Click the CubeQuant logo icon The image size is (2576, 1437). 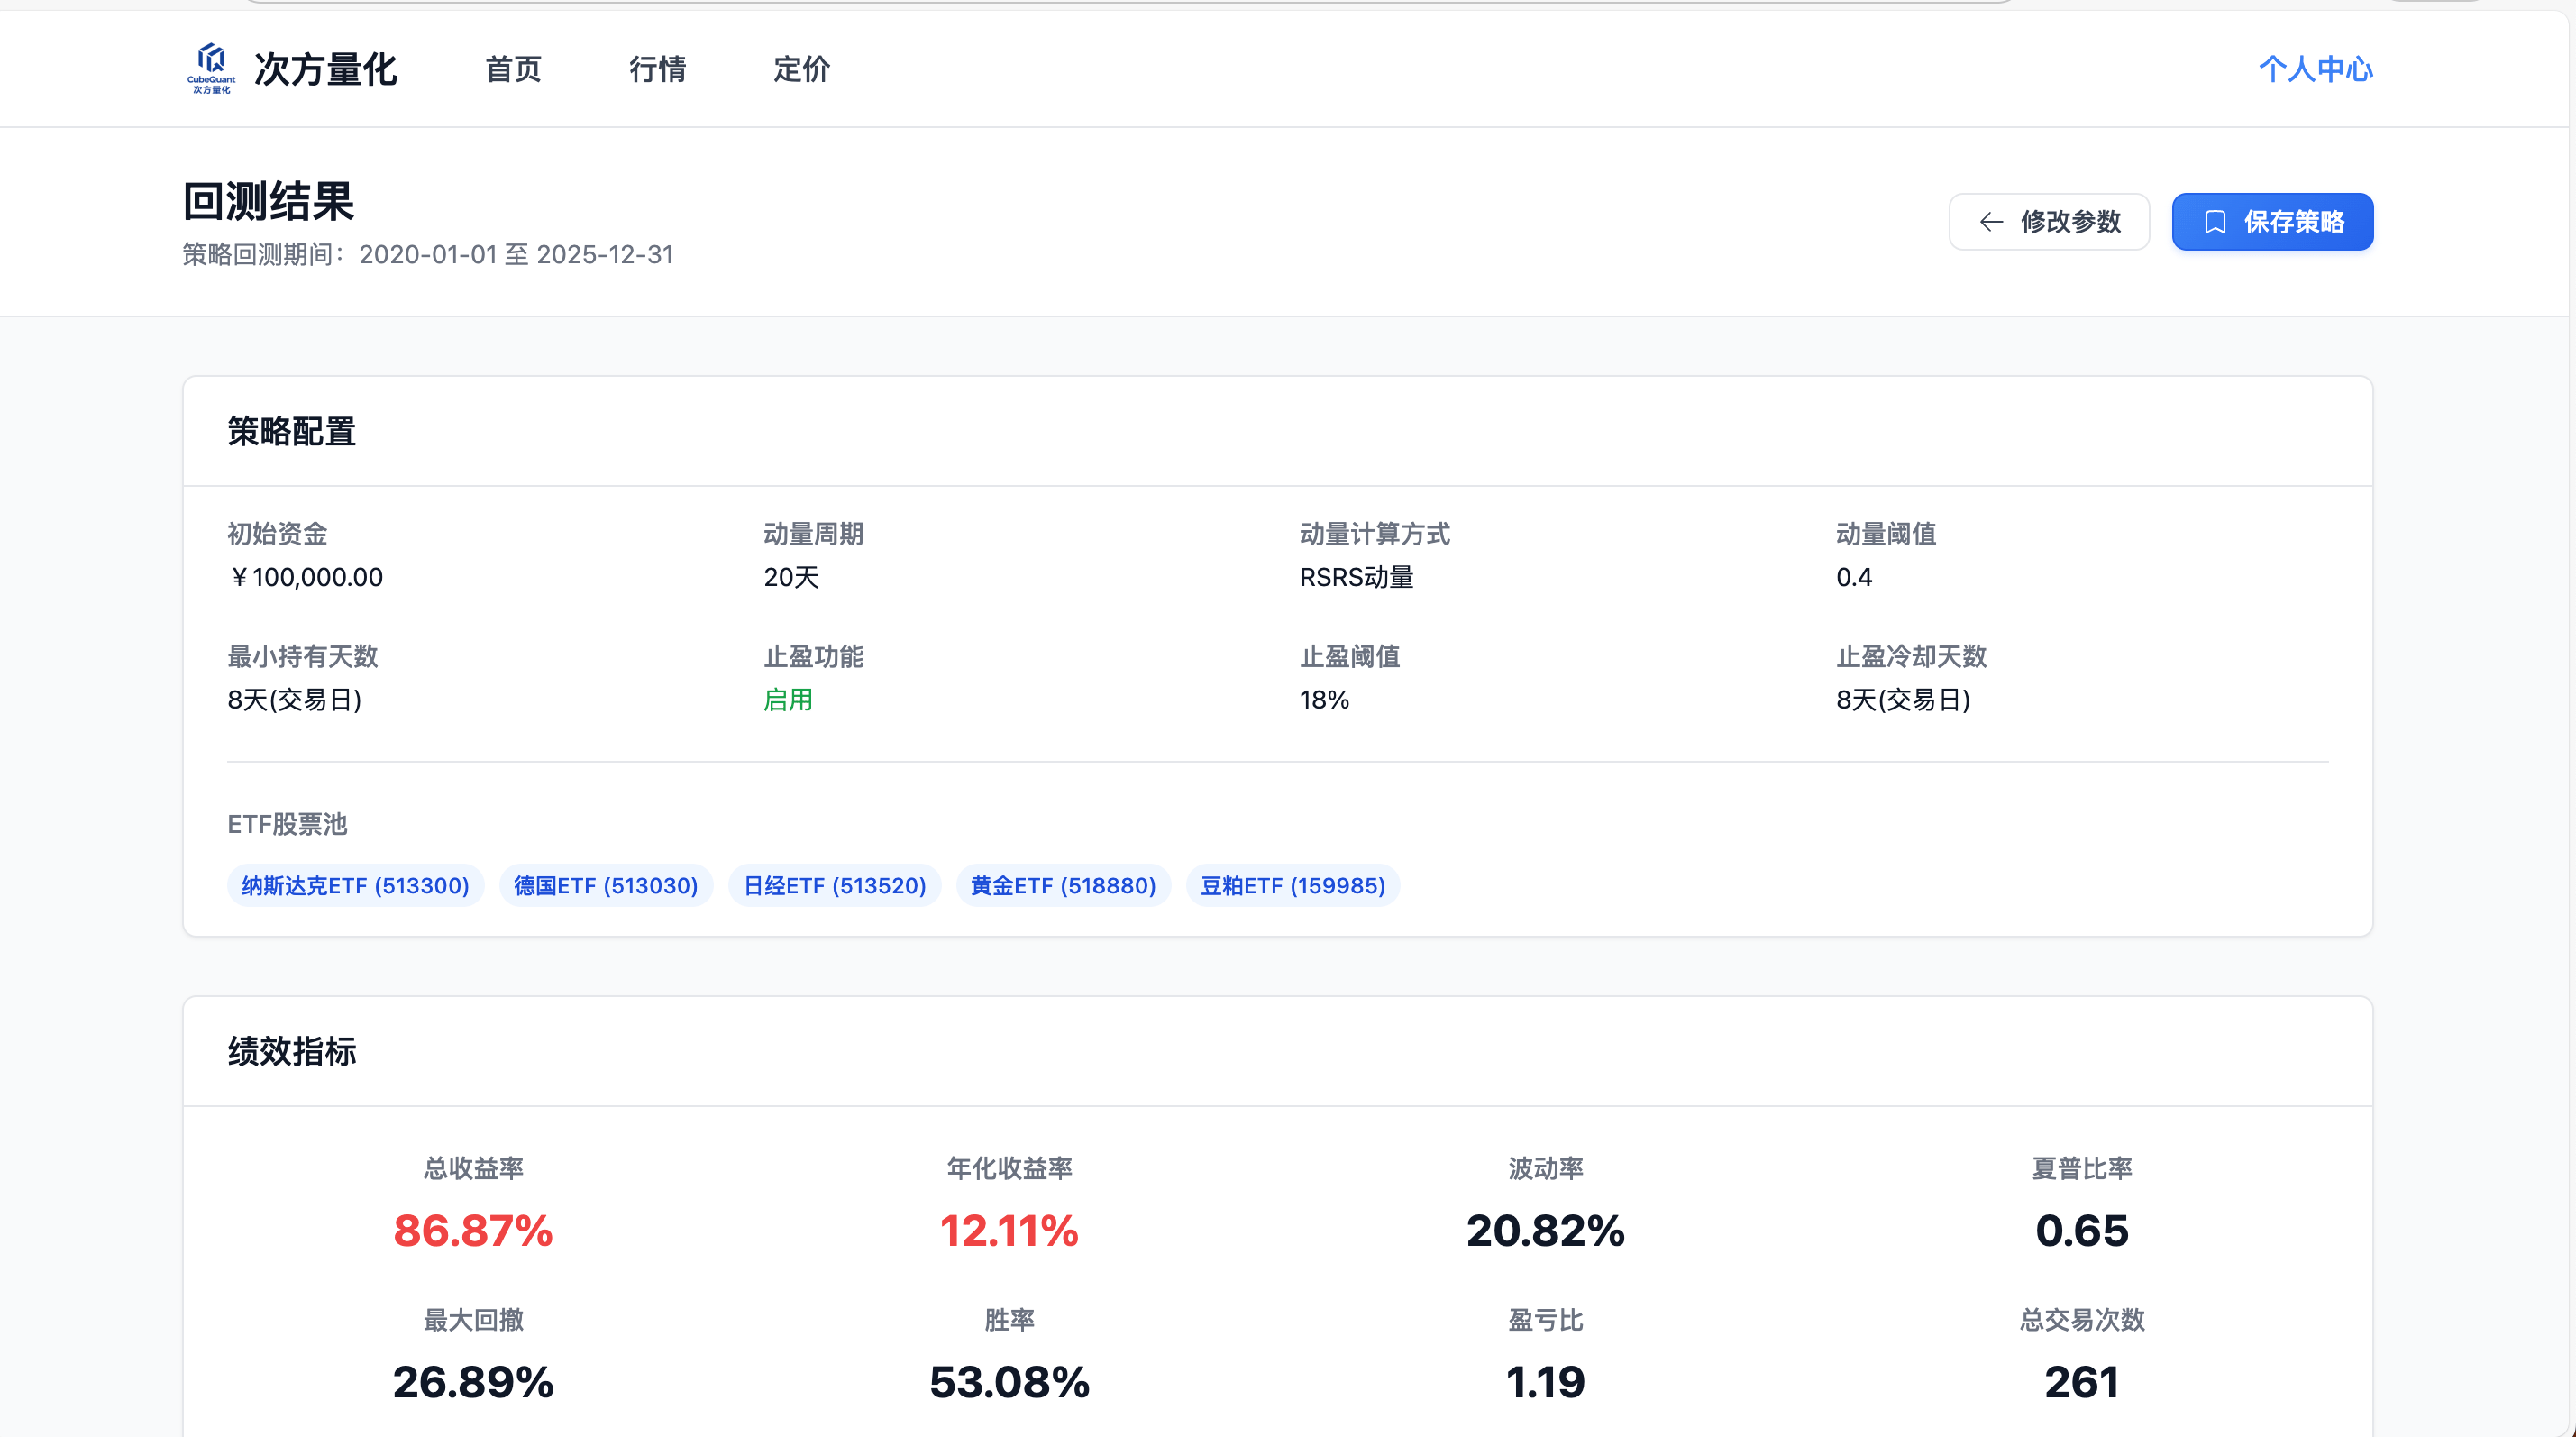[211, 67]
